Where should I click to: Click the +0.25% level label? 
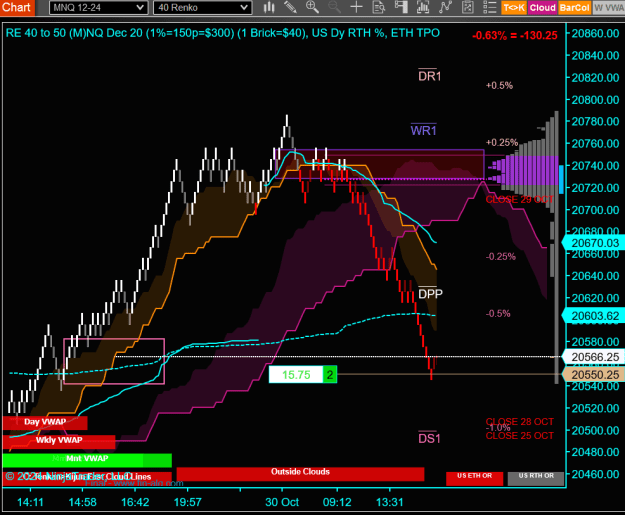501,142
